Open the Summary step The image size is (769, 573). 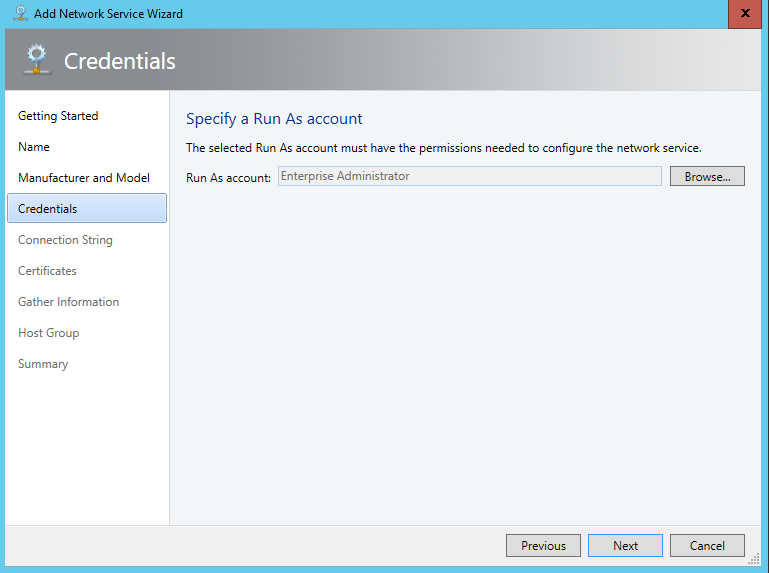pos(43,364)
